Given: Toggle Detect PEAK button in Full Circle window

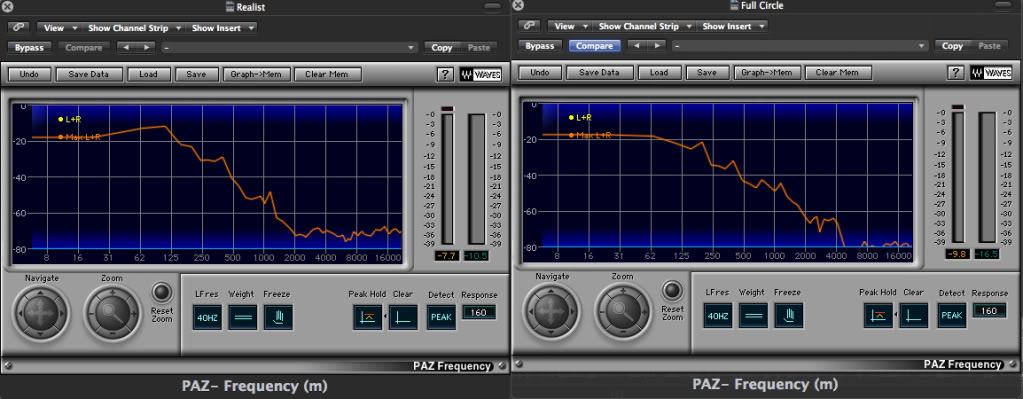Looking at the screenshot, I should [953, 316].
